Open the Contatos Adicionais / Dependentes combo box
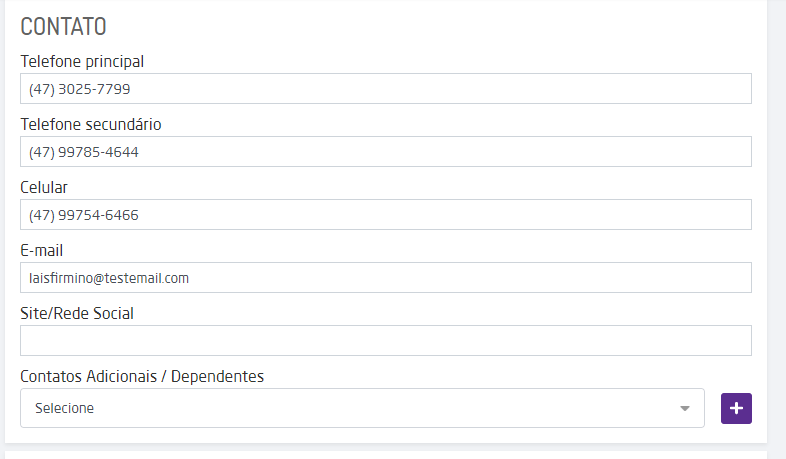The width and height of the screenshot is (786, 459). point(362,408)
